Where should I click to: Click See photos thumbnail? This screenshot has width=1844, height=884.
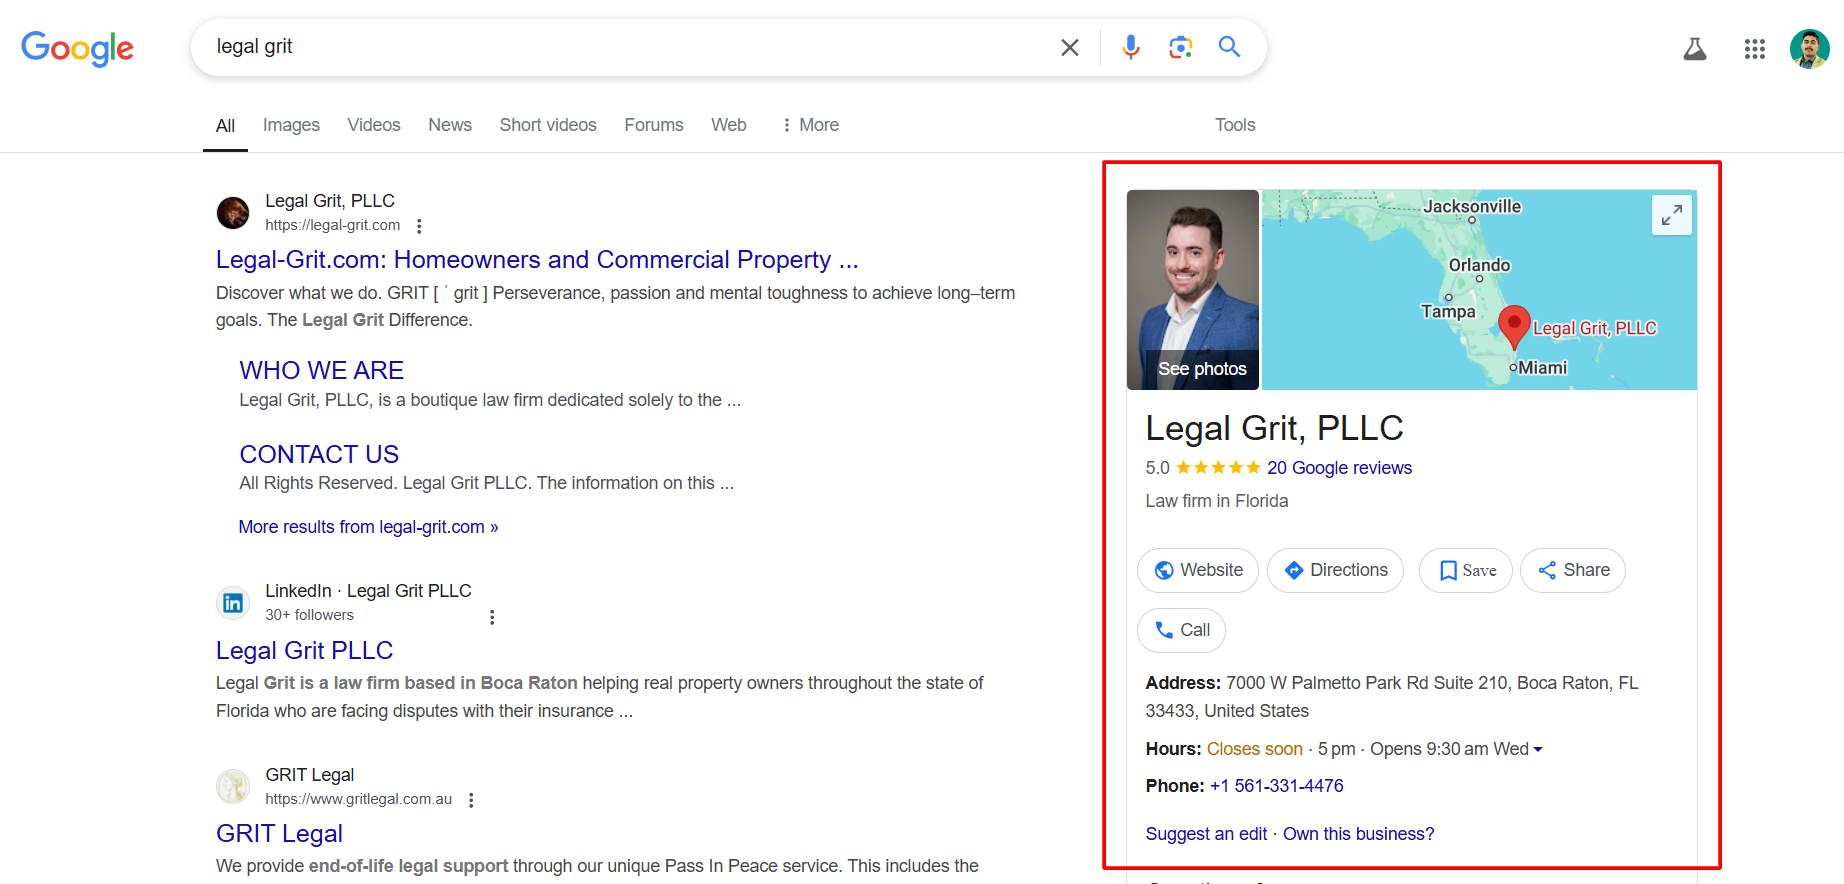(1193, 290)
